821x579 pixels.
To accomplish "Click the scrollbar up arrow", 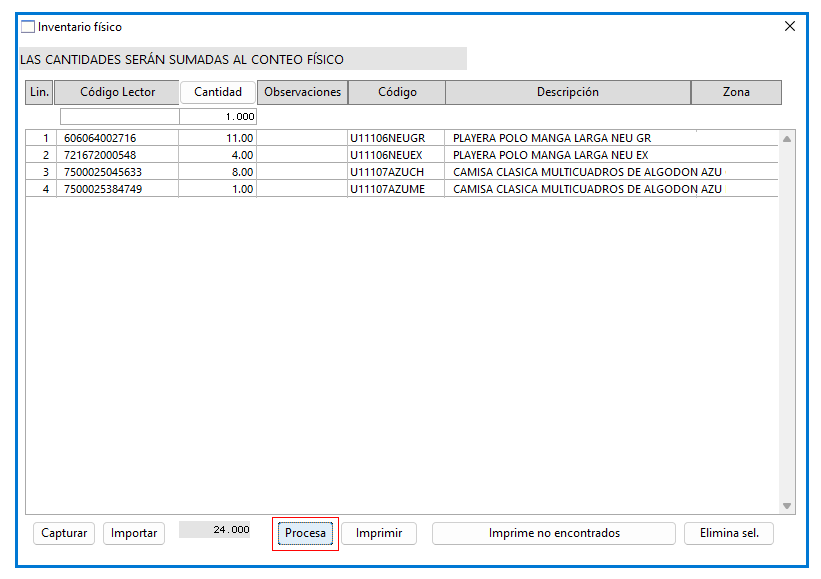I will pos(786,139).
